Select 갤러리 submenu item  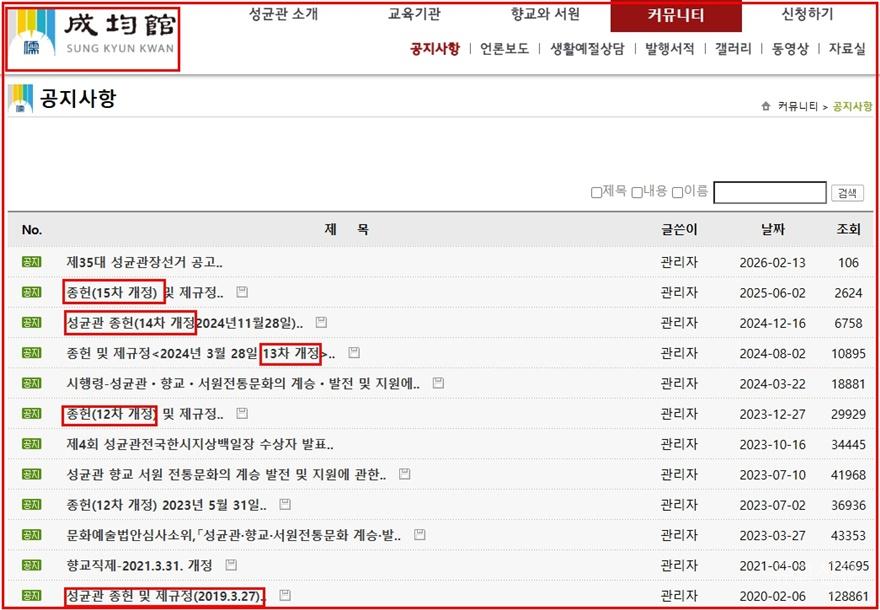click(x=733, y=49)
